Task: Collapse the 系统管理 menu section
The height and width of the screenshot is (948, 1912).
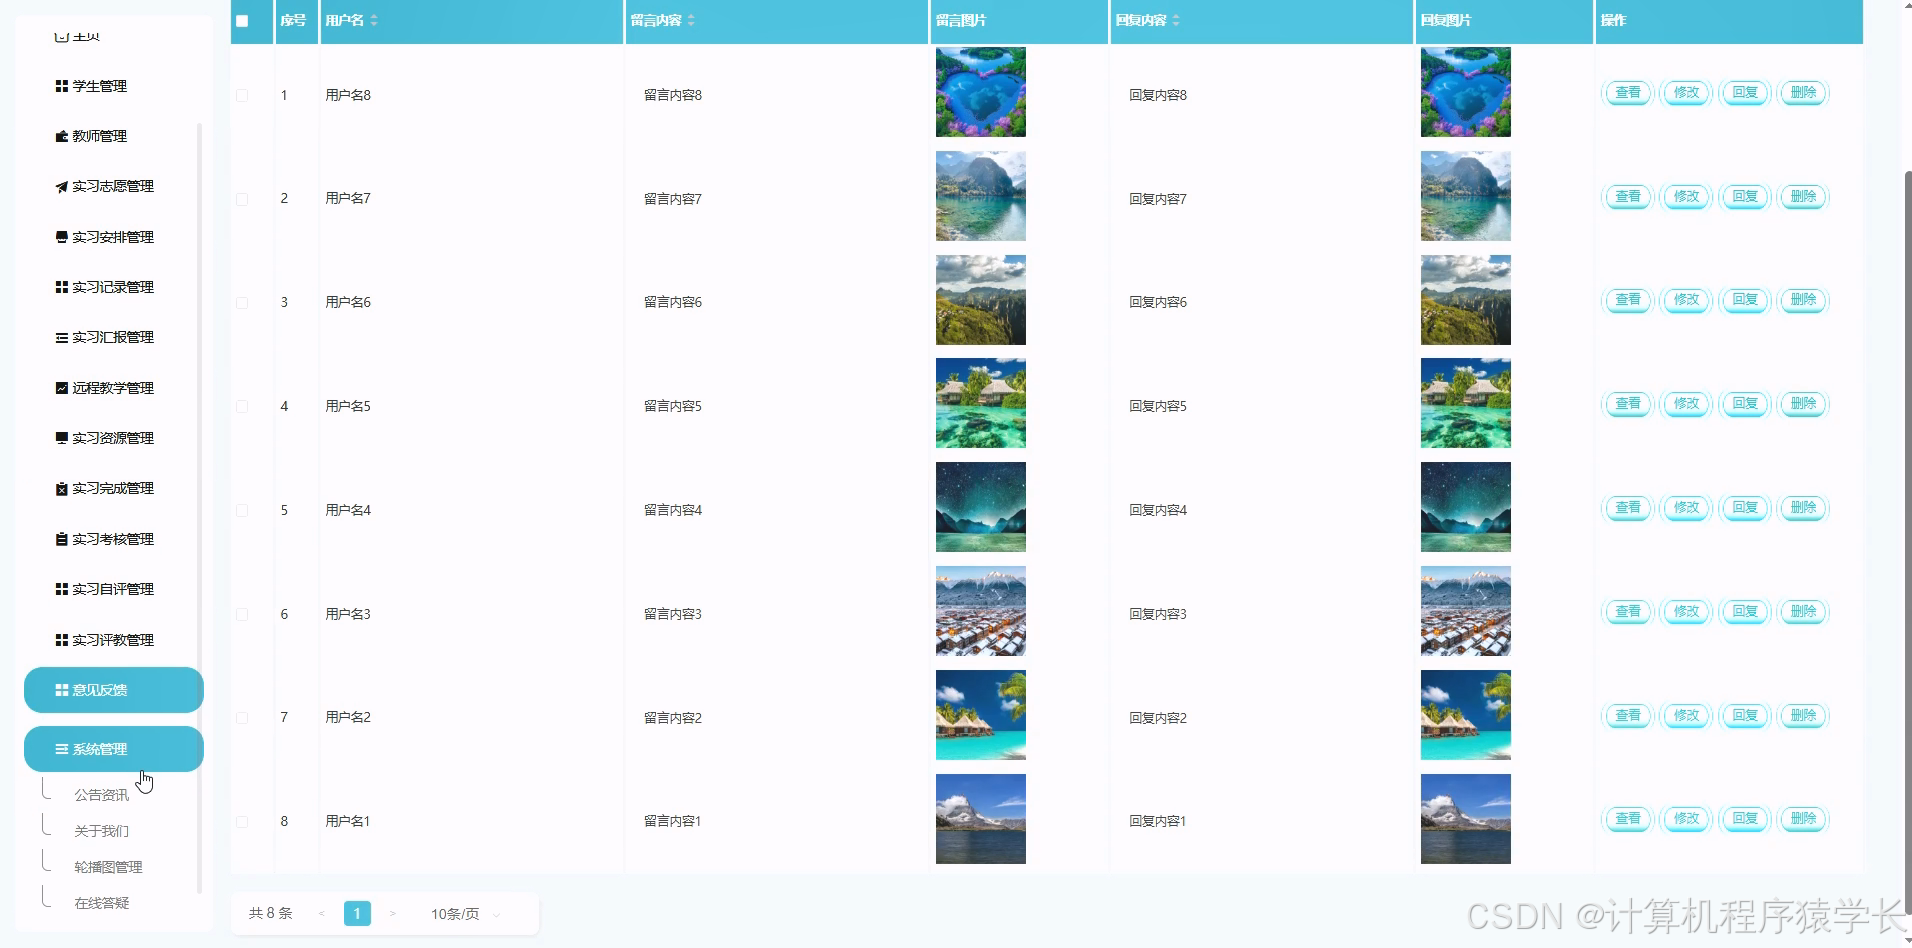Action: [x=114, y=749]
